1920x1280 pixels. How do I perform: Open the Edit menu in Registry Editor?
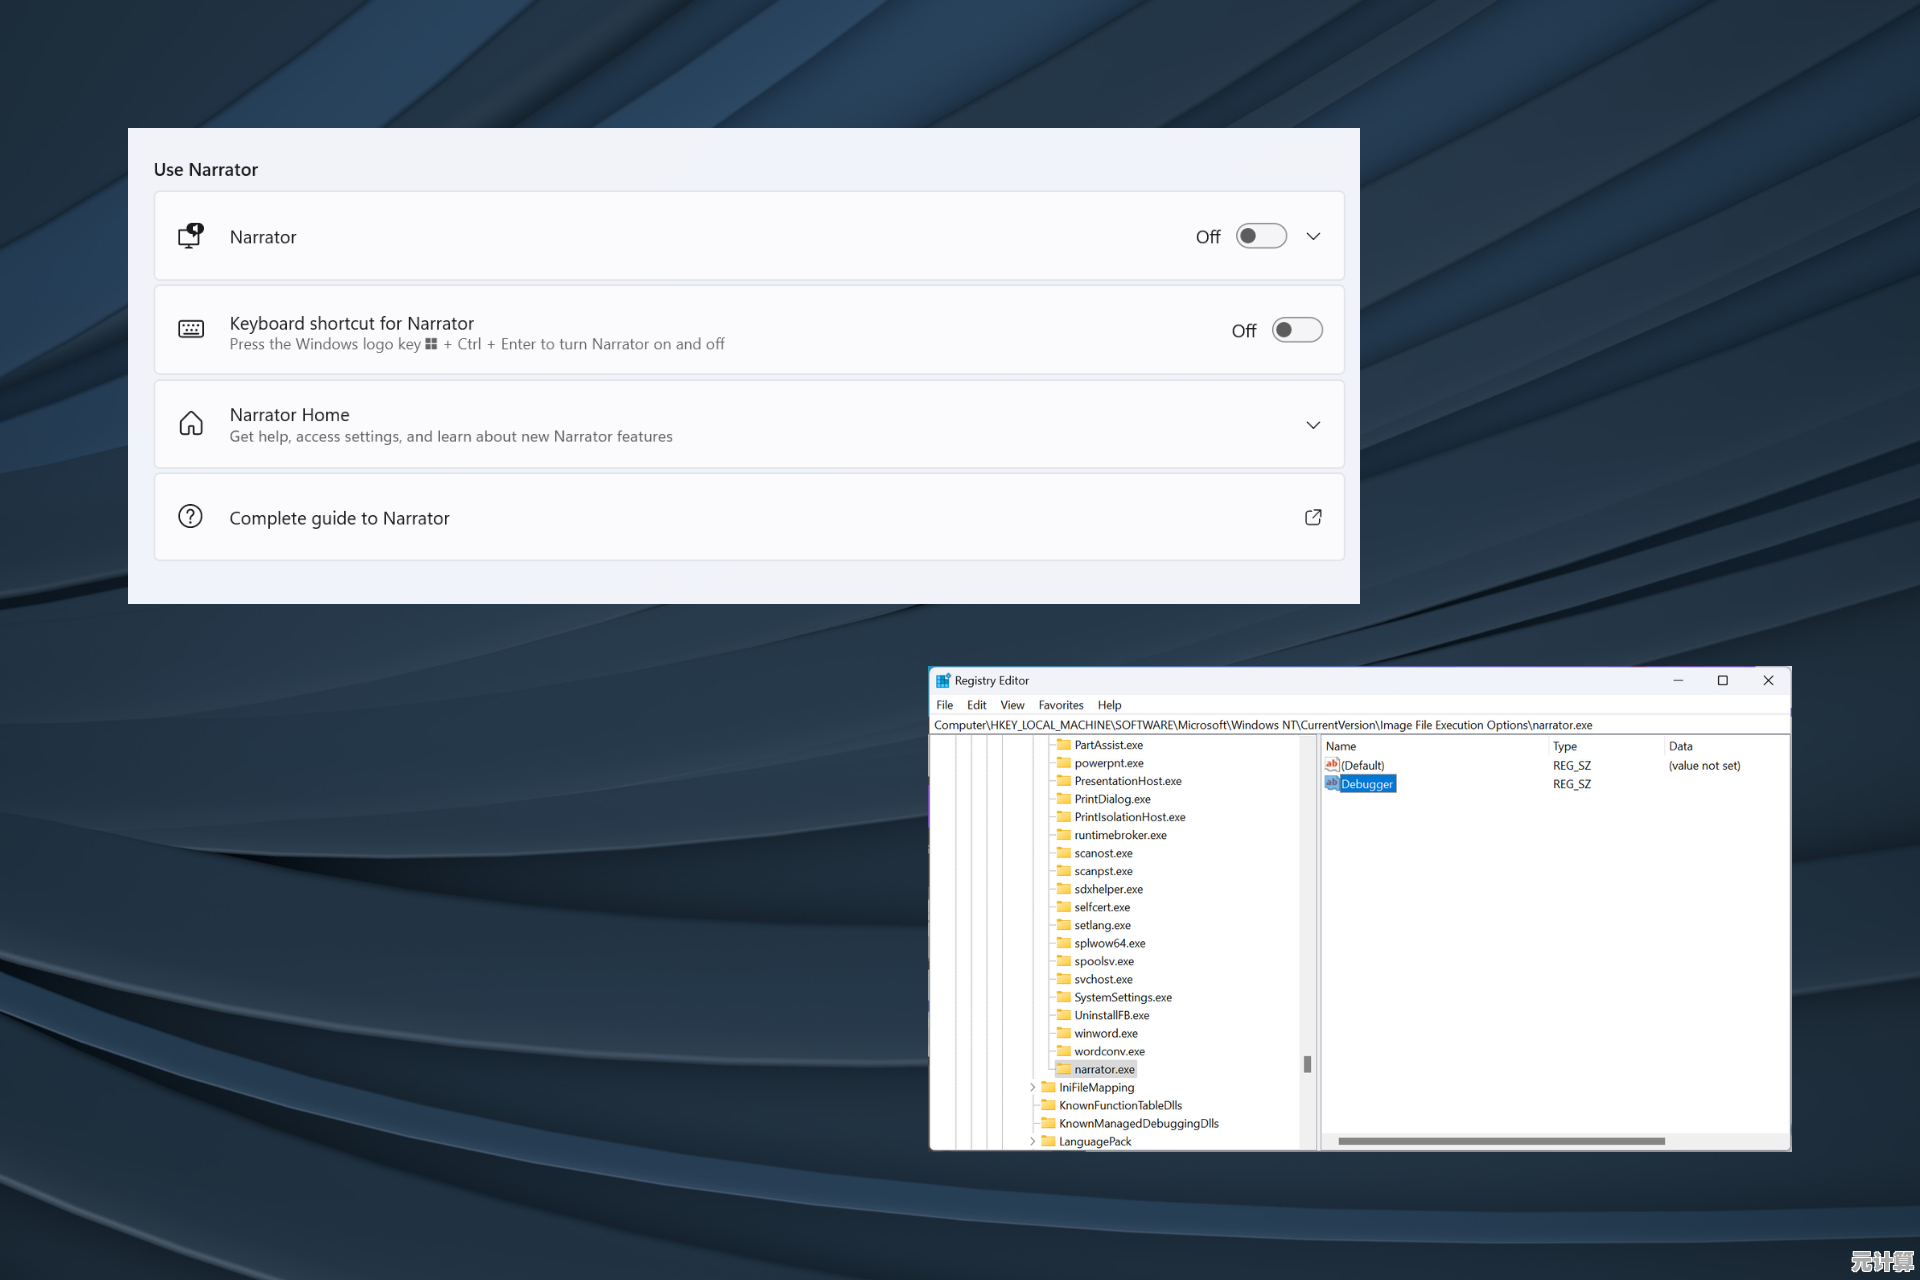(x=977, y=704)
